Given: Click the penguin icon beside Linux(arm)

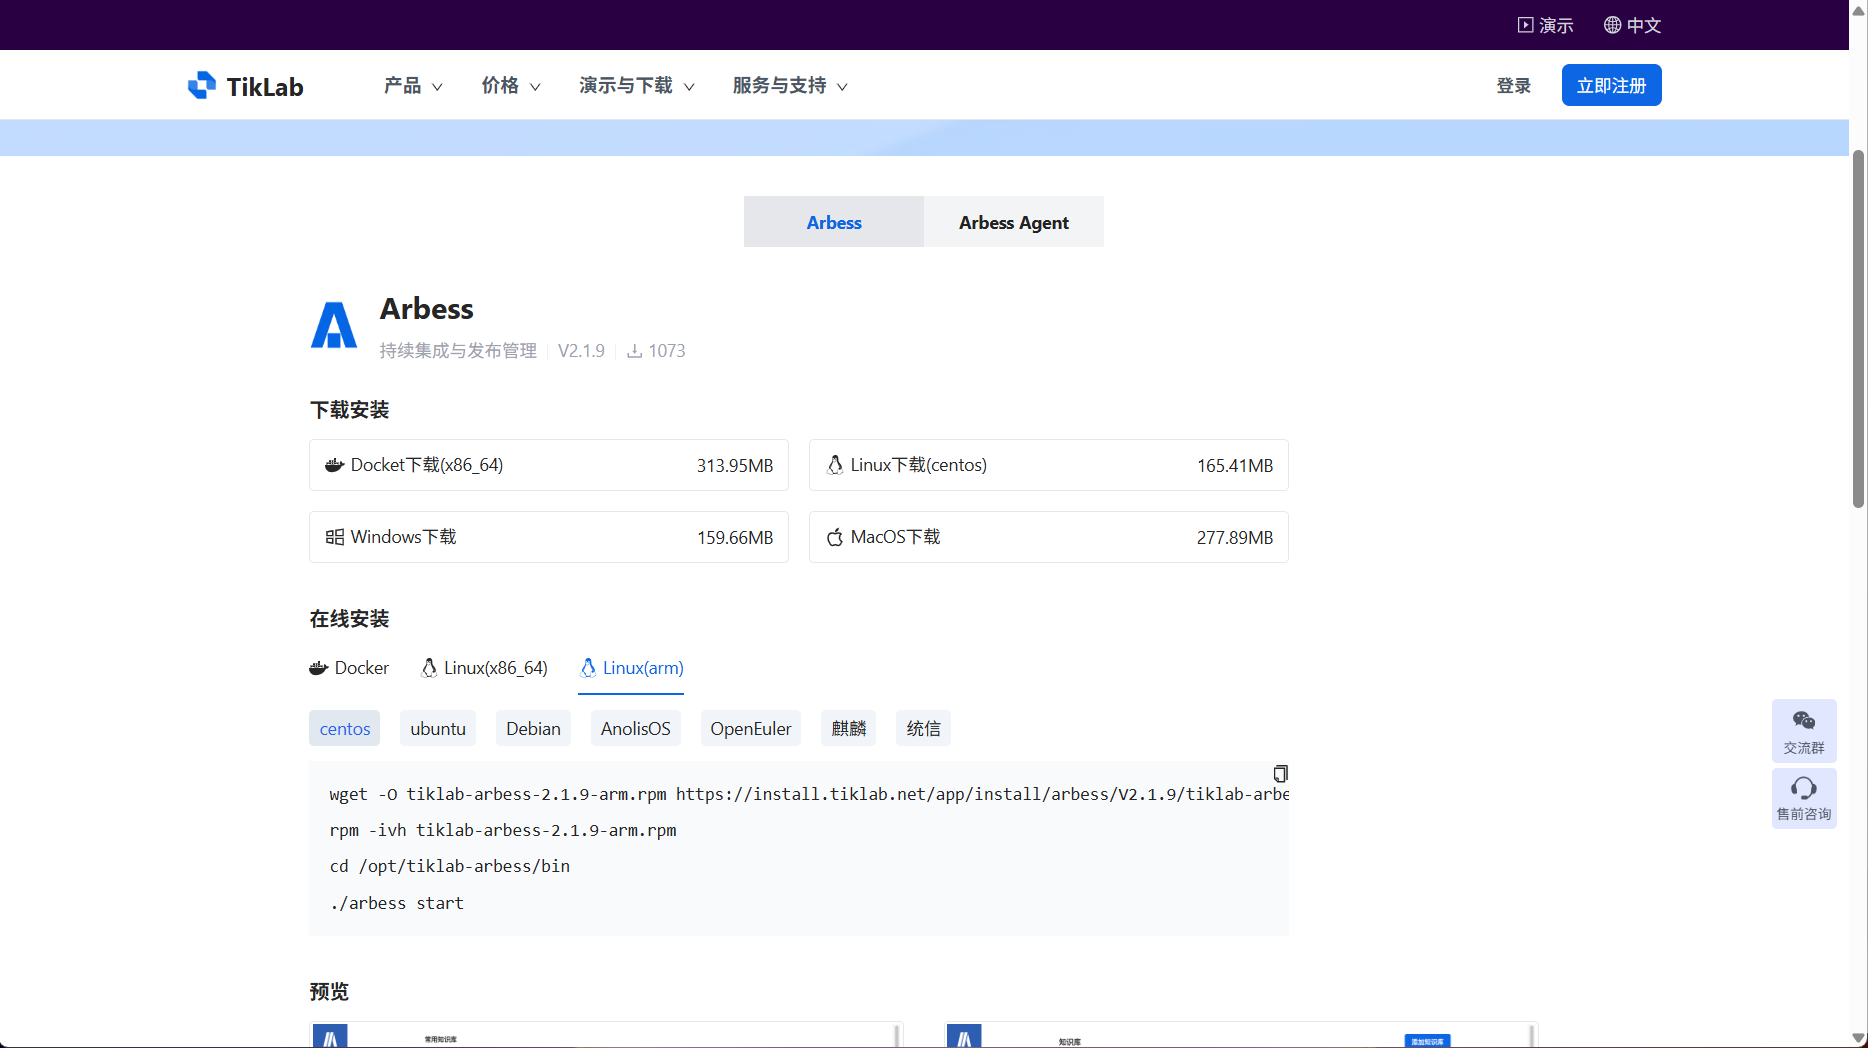Looking at the screenshot, I should [x=588, y=668].
